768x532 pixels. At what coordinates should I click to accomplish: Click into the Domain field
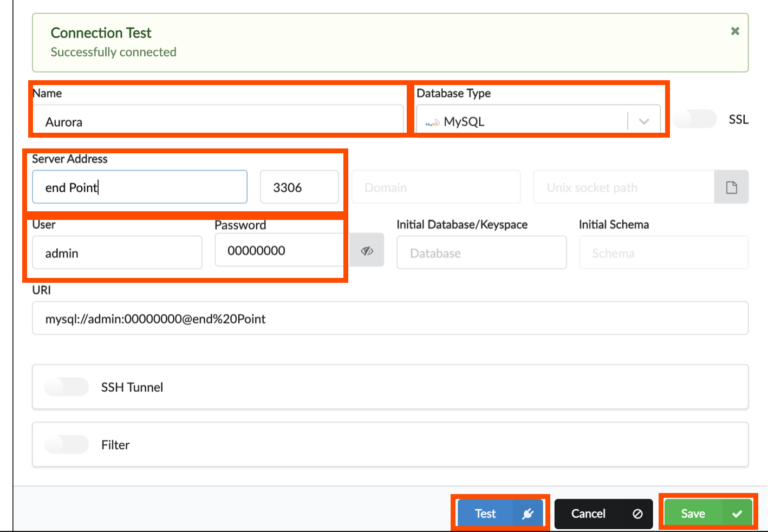(x=436, y=187)
